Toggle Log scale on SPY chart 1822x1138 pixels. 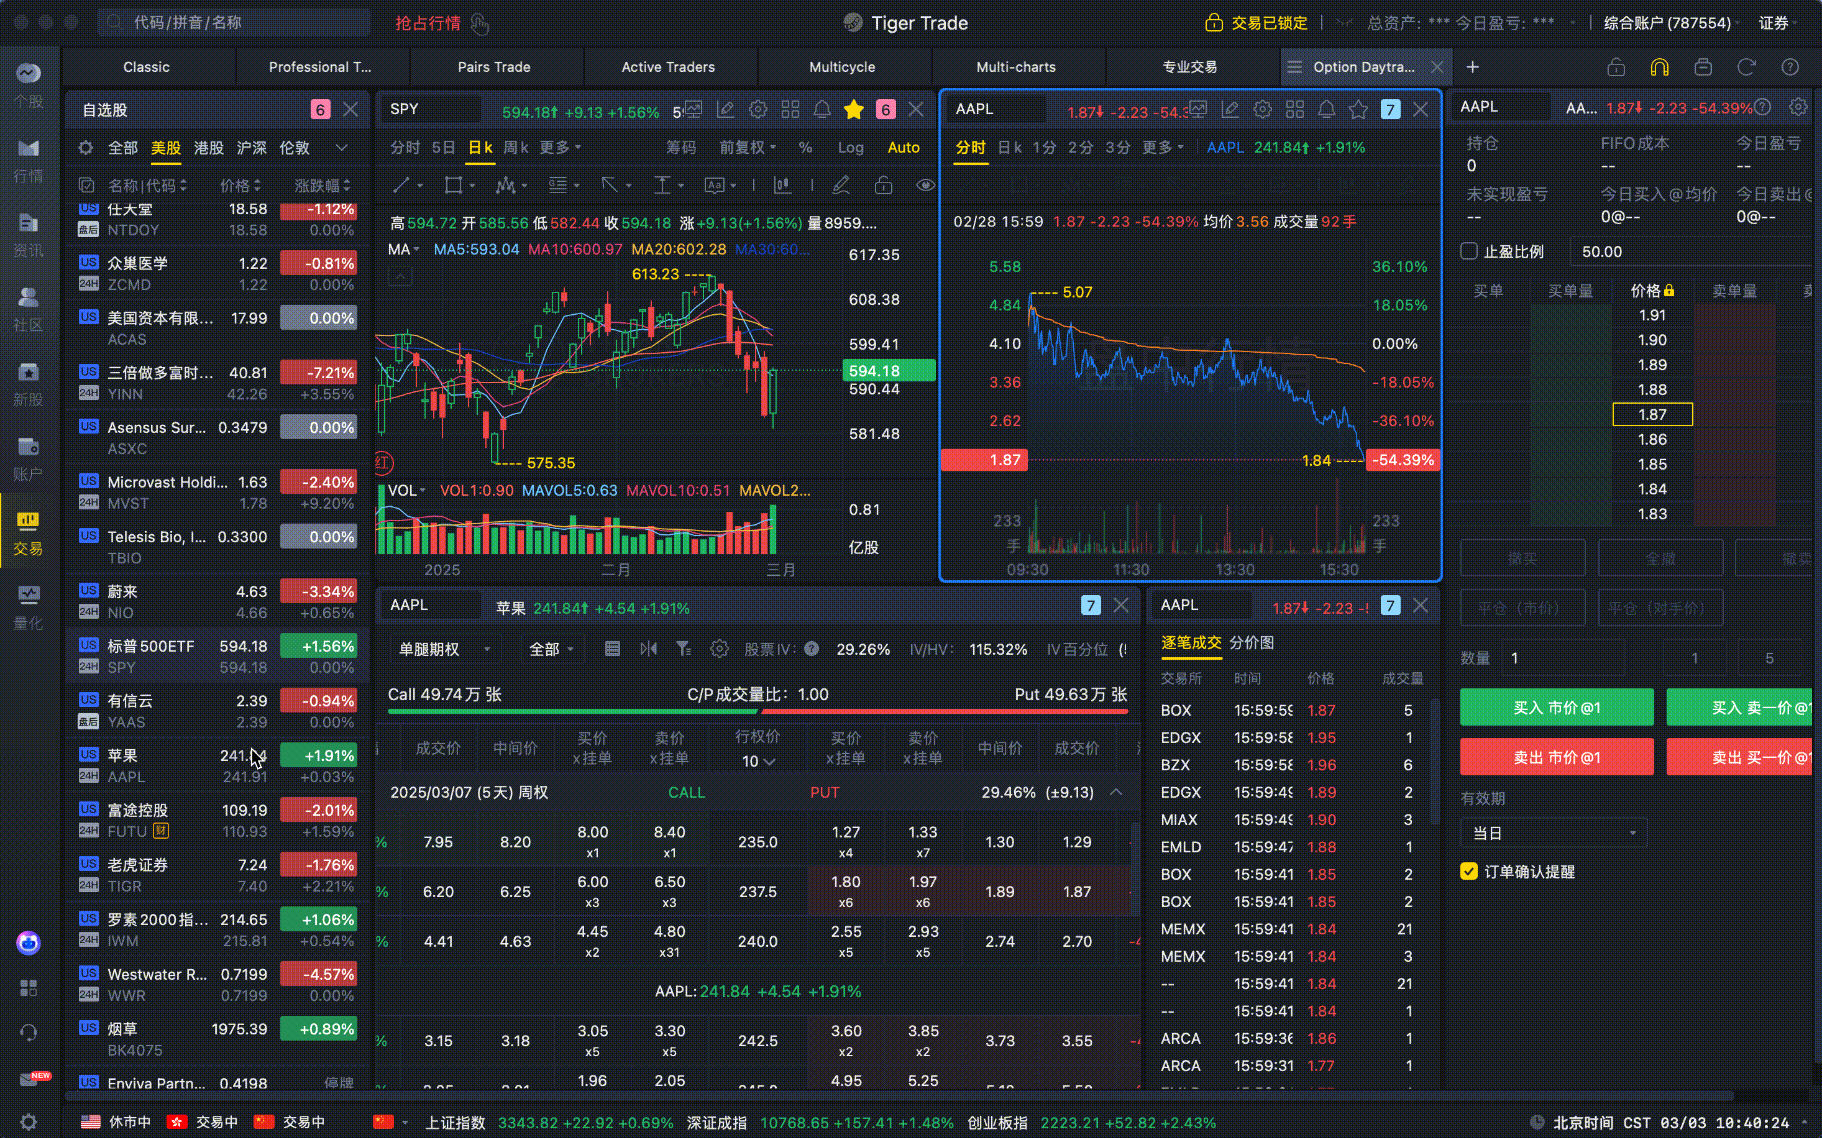[851, 147]
